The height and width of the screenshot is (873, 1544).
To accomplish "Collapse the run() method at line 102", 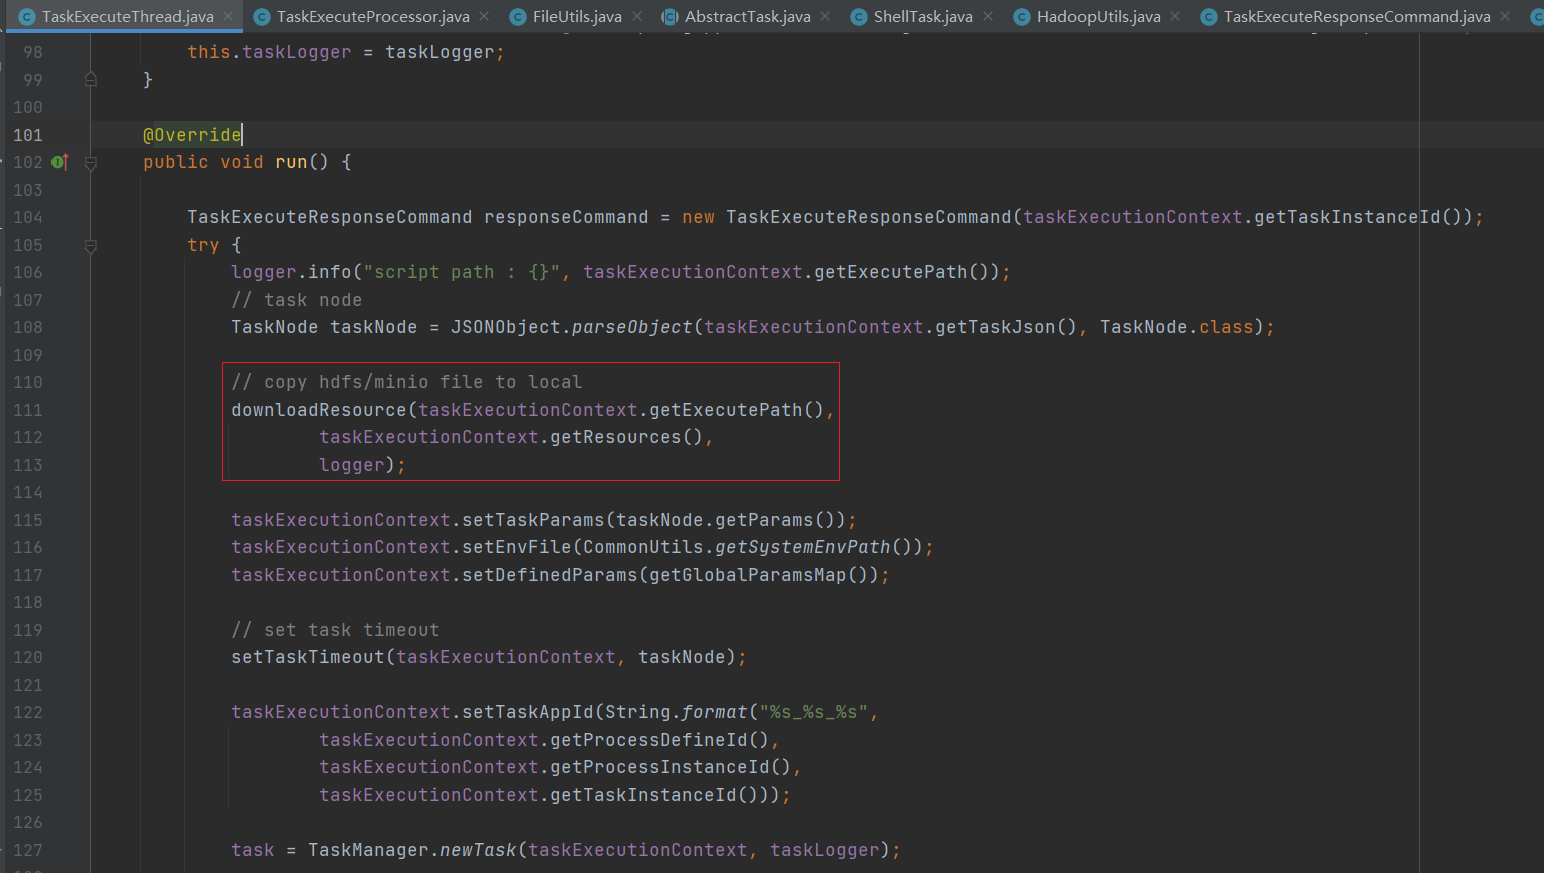I will 91,162.
